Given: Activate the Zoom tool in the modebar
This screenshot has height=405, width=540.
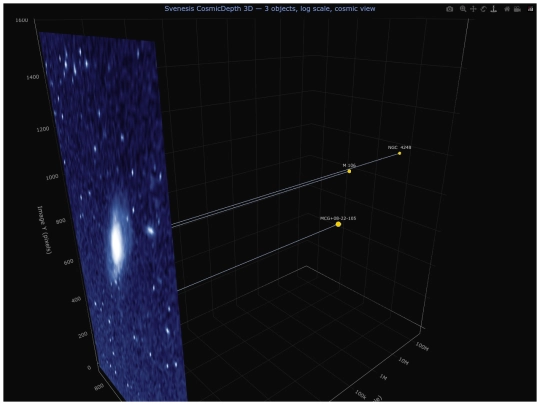Looking at the screenshot, I should (x=463, y=9).
